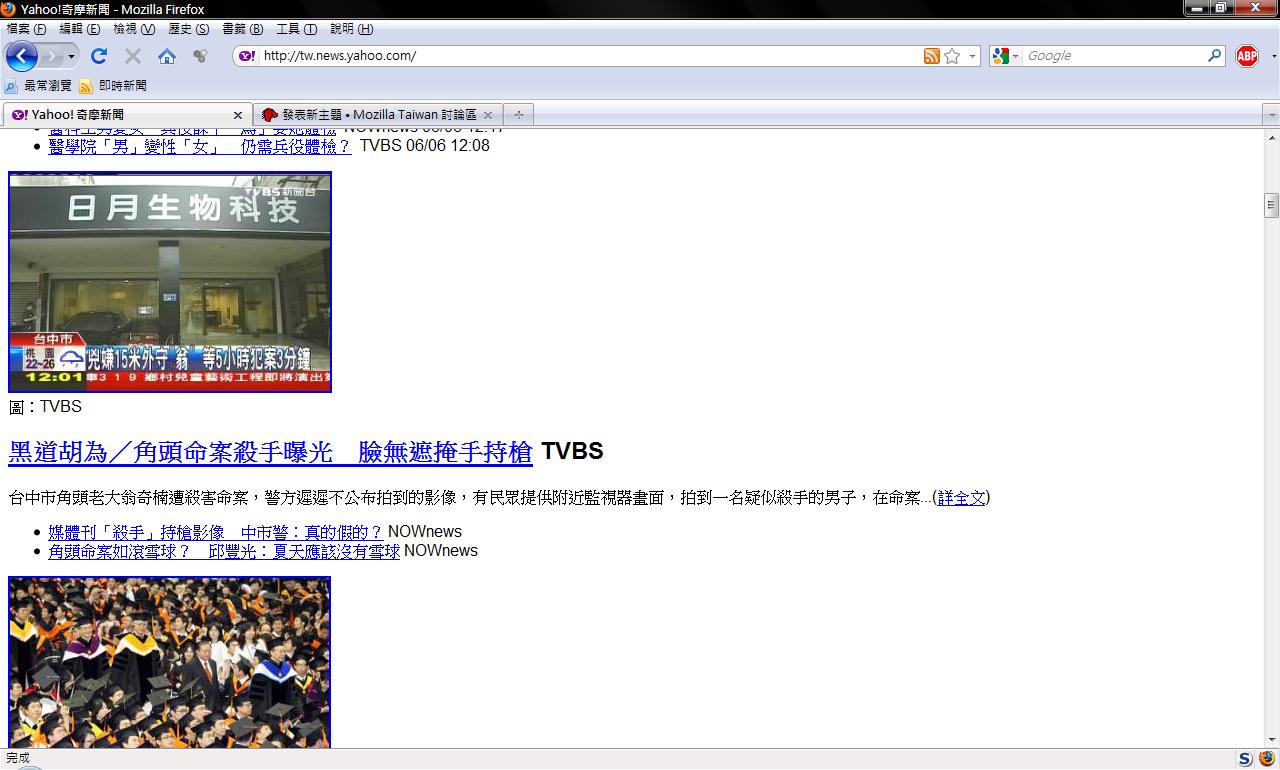This screenshot has width=1280, height=770.
Task: Open the address bar URL history dropdown
Action: click(x=972, y=56)
